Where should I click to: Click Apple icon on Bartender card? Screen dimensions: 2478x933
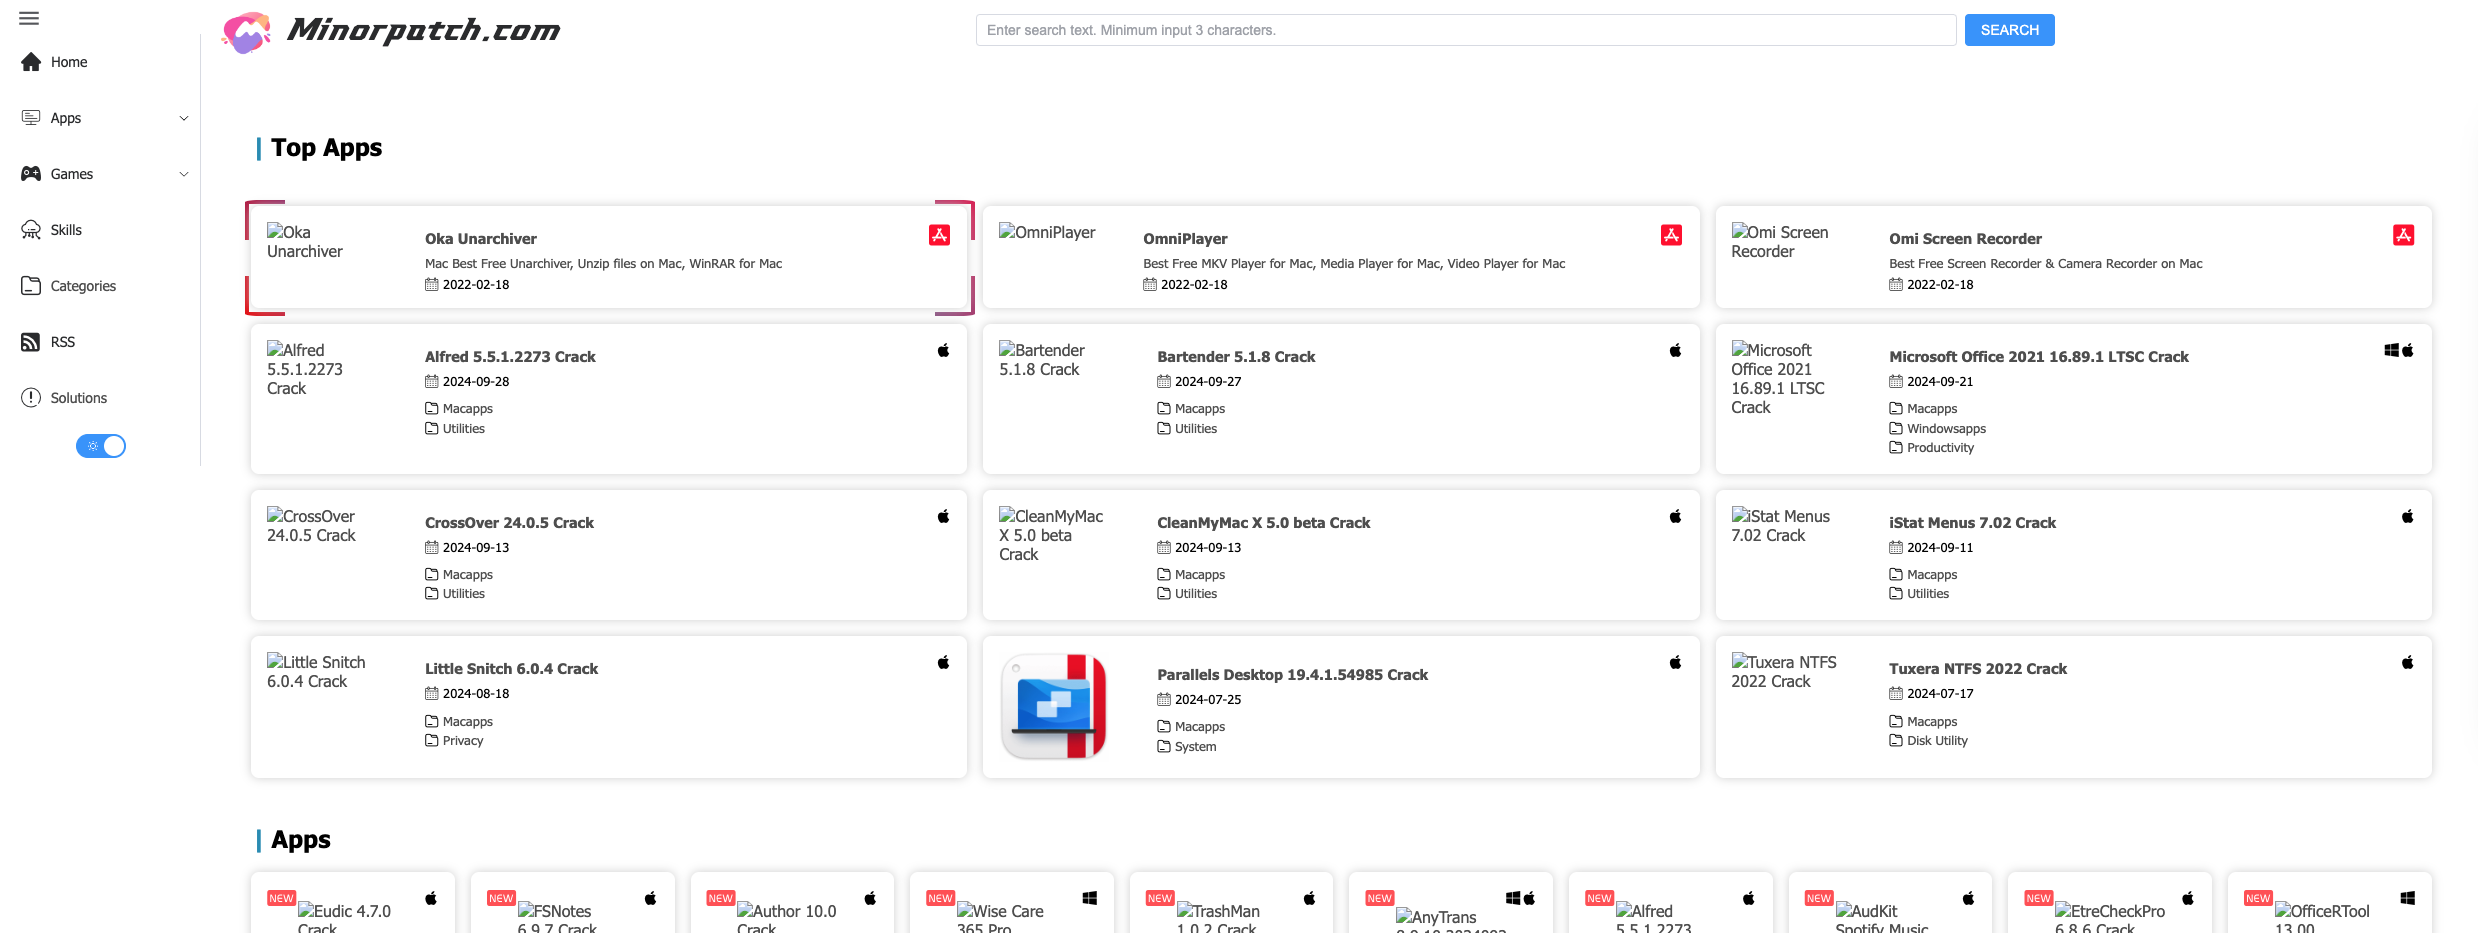click(x=1675, y=350)
